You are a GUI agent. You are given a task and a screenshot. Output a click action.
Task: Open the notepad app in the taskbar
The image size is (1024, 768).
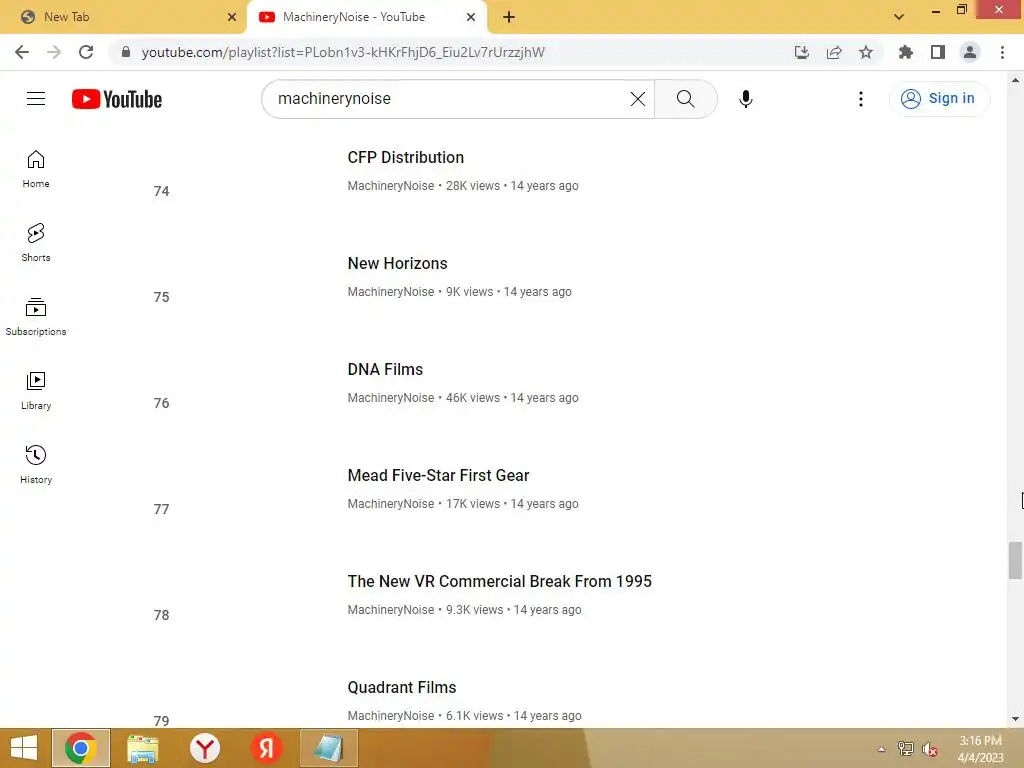coord(328,748)
